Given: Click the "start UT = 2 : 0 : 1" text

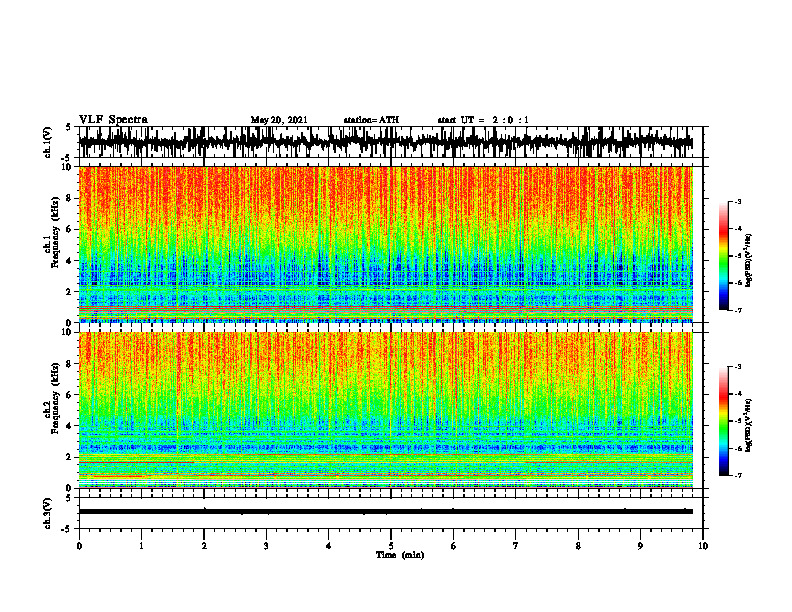Looking at the screenshot, I should (483, 120).
